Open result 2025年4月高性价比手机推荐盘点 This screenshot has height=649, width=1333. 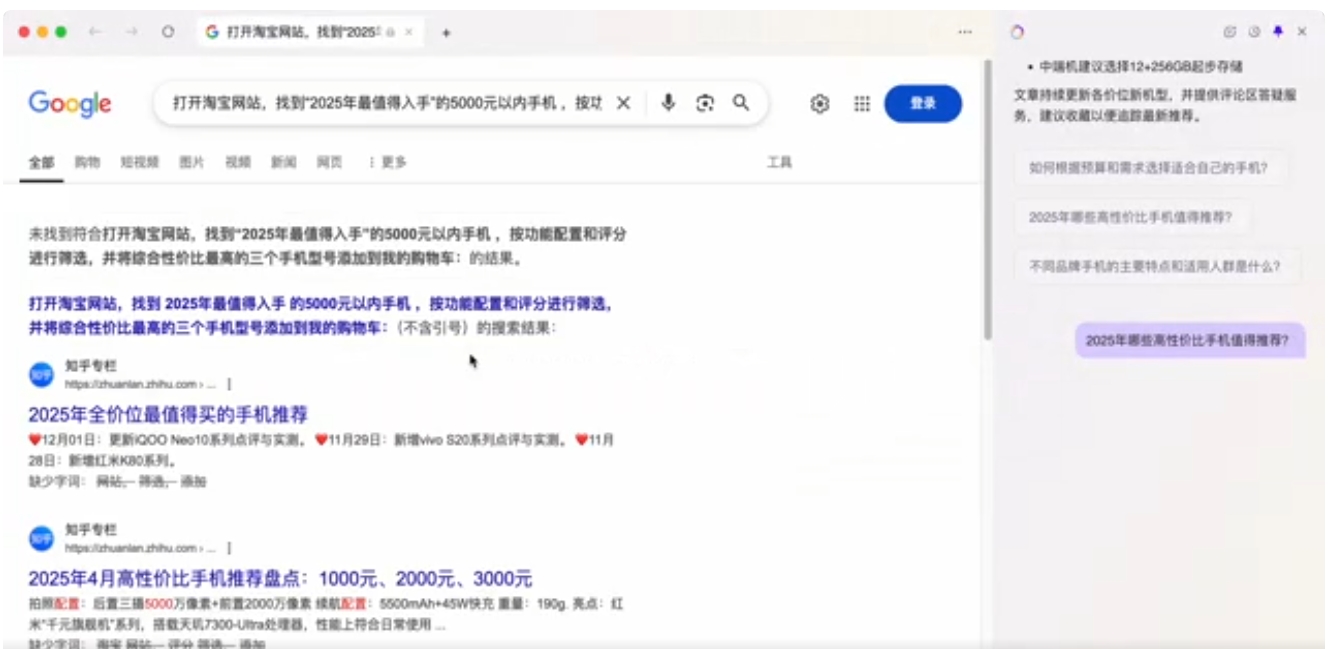(x=280, y=578)
